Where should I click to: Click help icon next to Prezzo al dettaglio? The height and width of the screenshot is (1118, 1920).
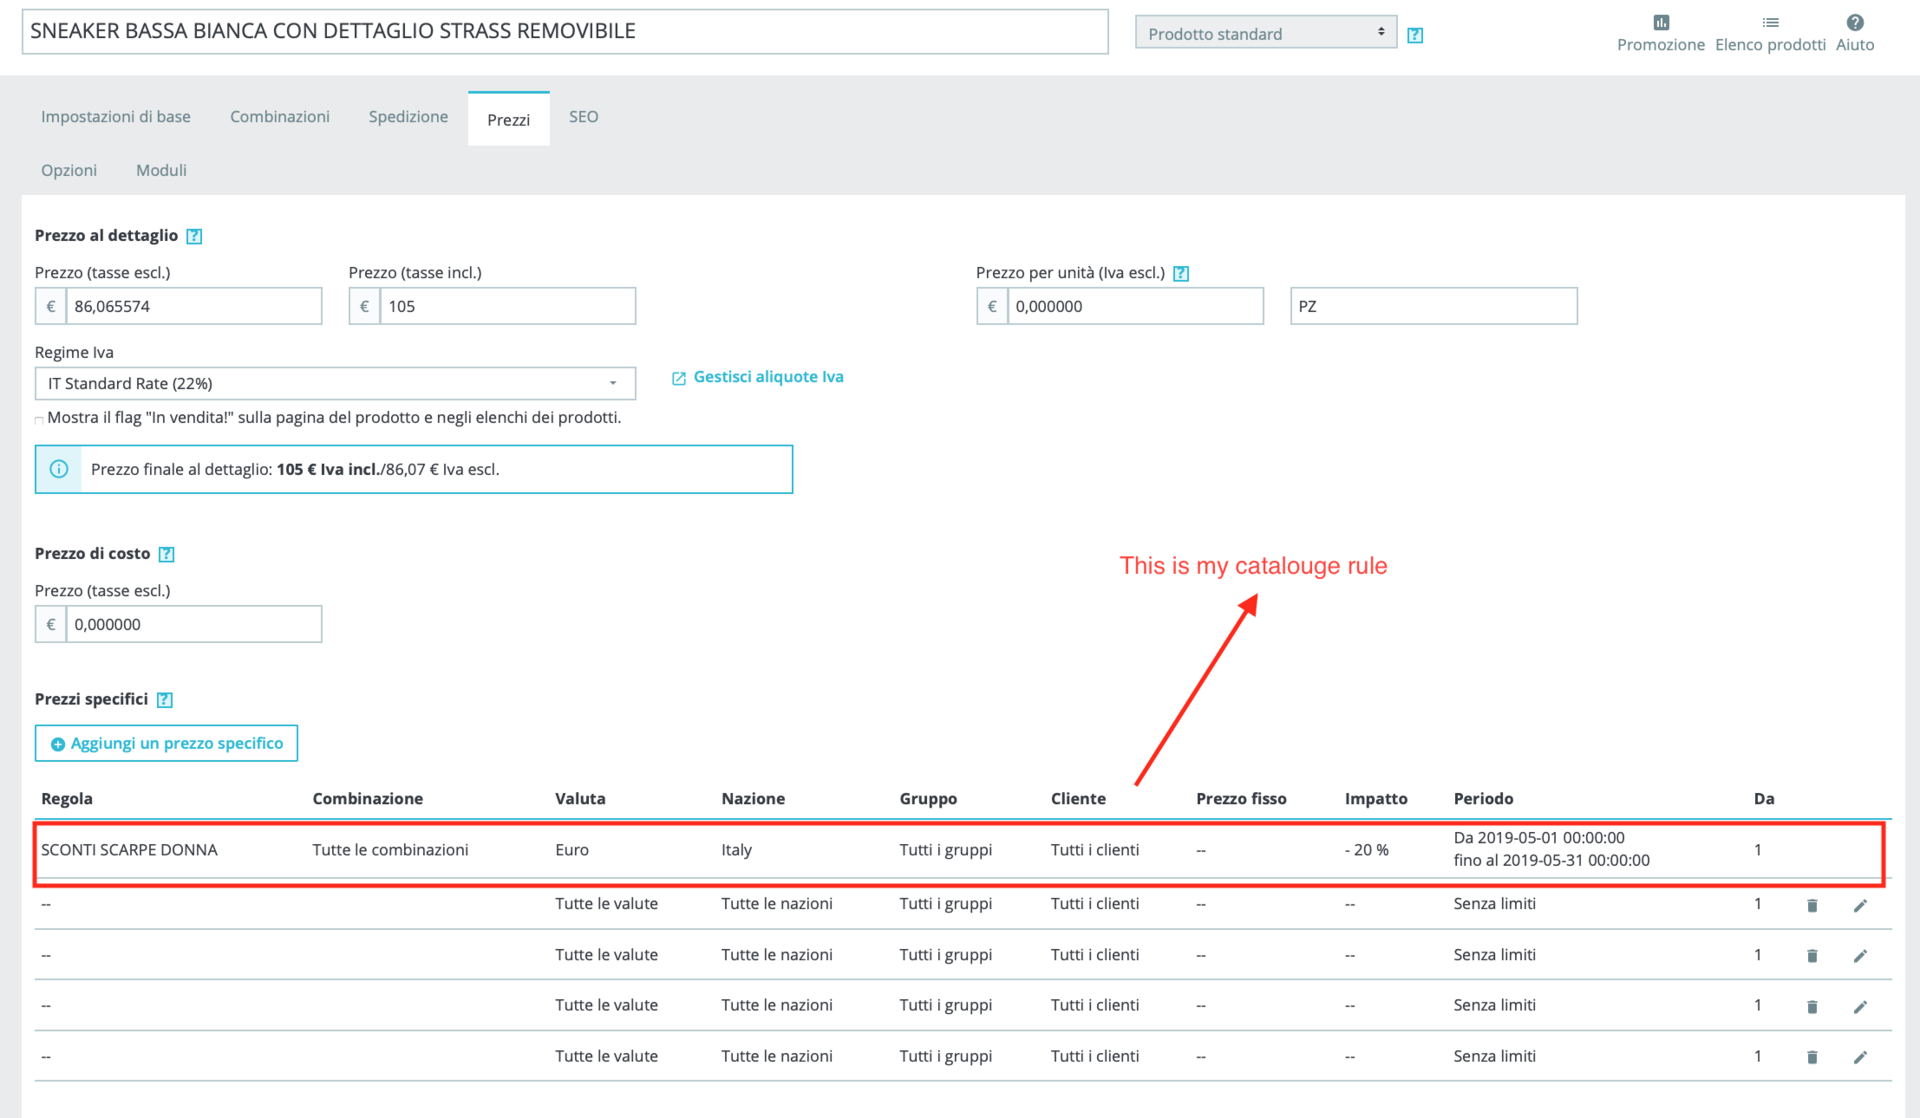coord(195,237)
